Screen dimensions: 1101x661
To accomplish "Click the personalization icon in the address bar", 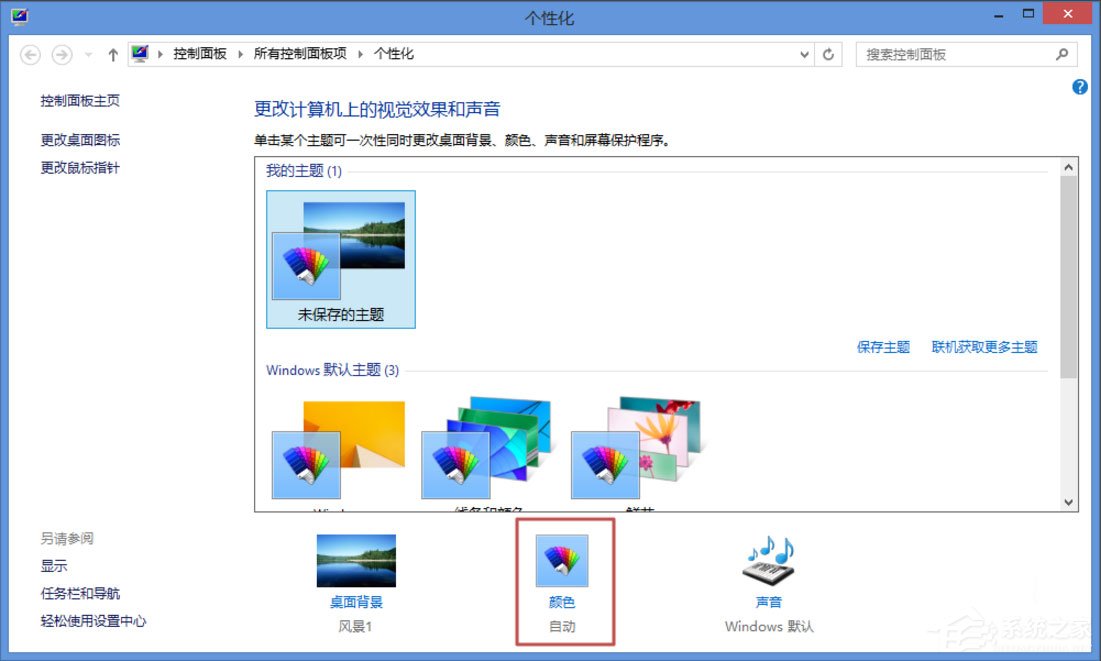I will coord(140,53).
